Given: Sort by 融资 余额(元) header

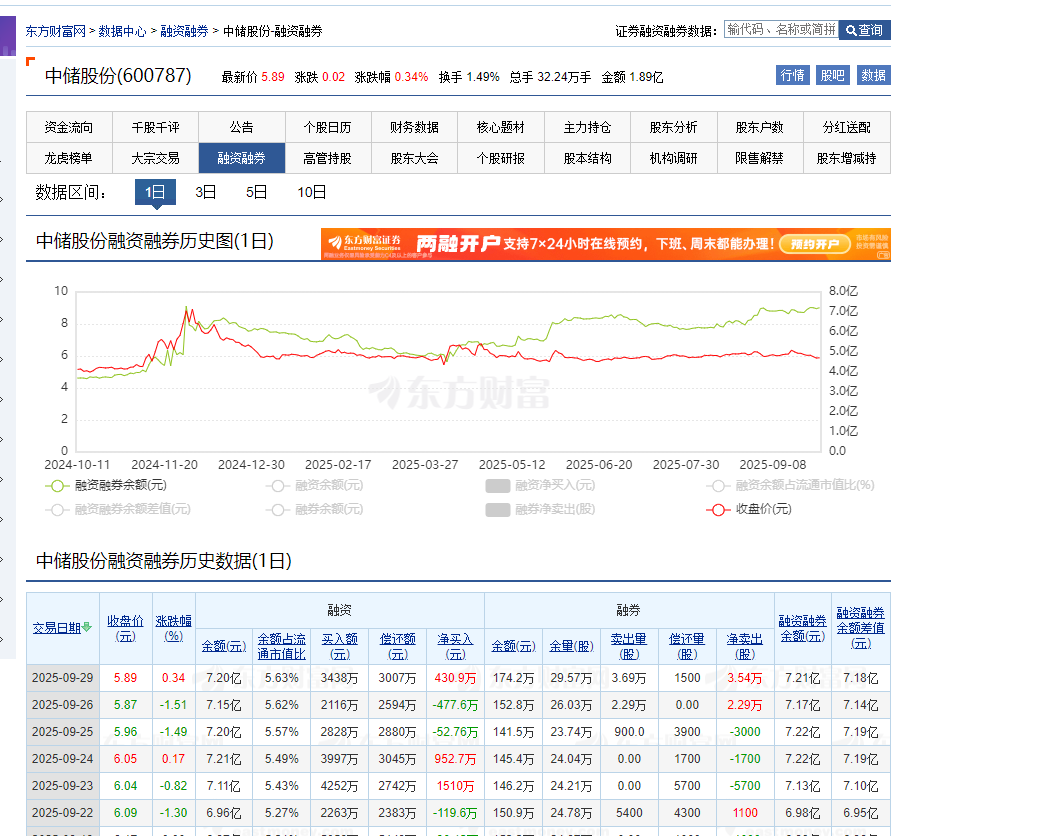Looking at the screenshot, I should [224, 646].
